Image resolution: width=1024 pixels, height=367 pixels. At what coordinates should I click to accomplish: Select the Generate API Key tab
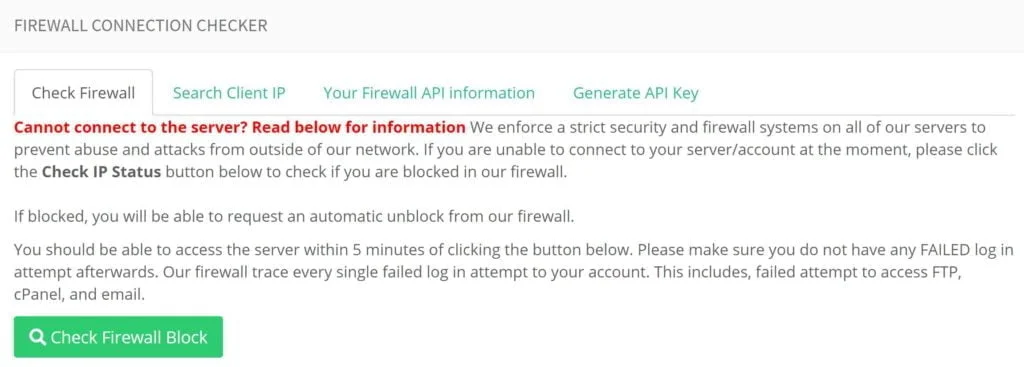pyautogui.click(x=635, y=93)
